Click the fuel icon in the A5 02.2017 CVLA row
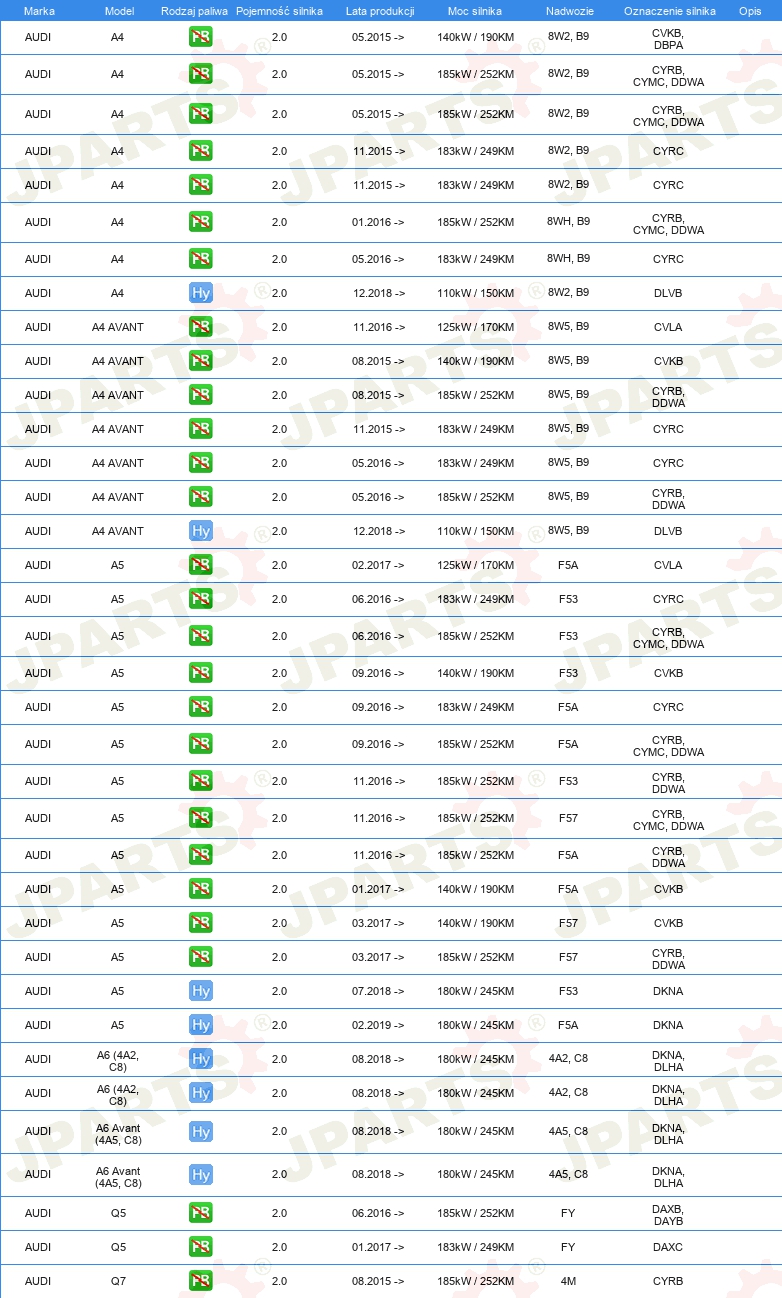782x1298 pixels. point(201,565)
